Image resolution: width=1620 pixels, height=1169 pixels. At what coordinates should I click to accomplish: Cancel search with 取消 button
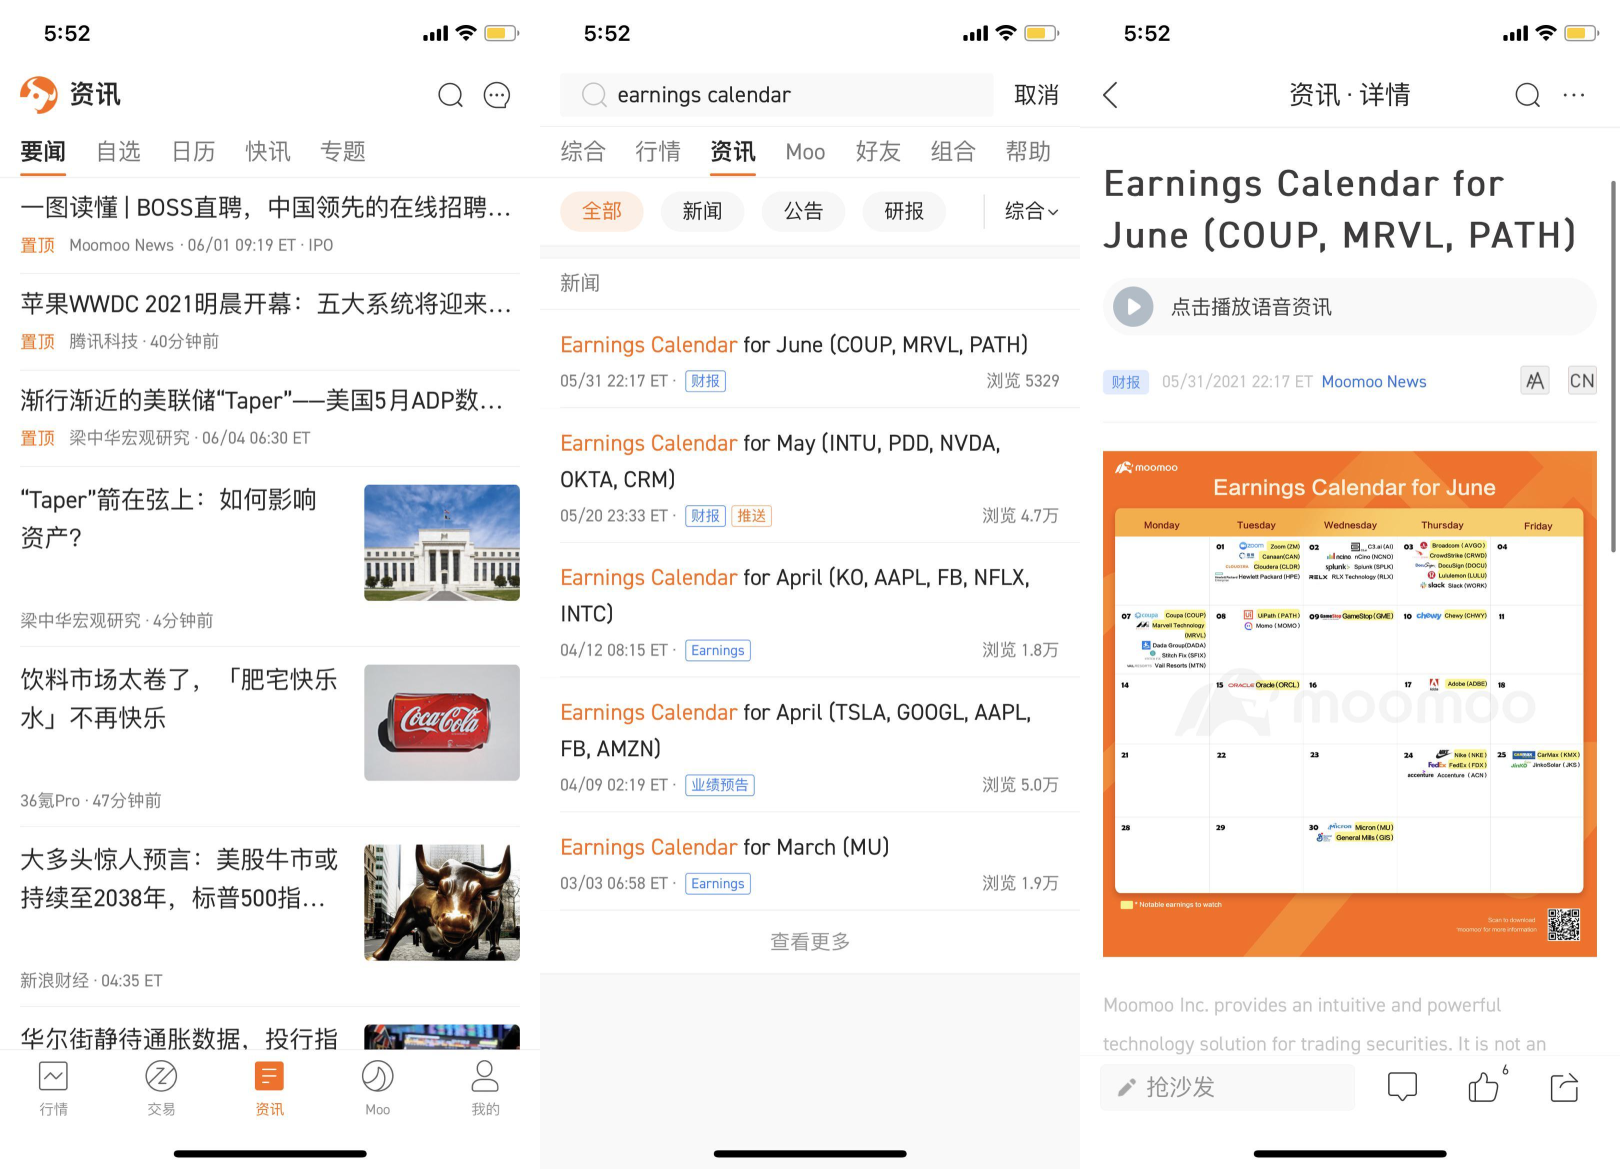[x=1036, y=95]
